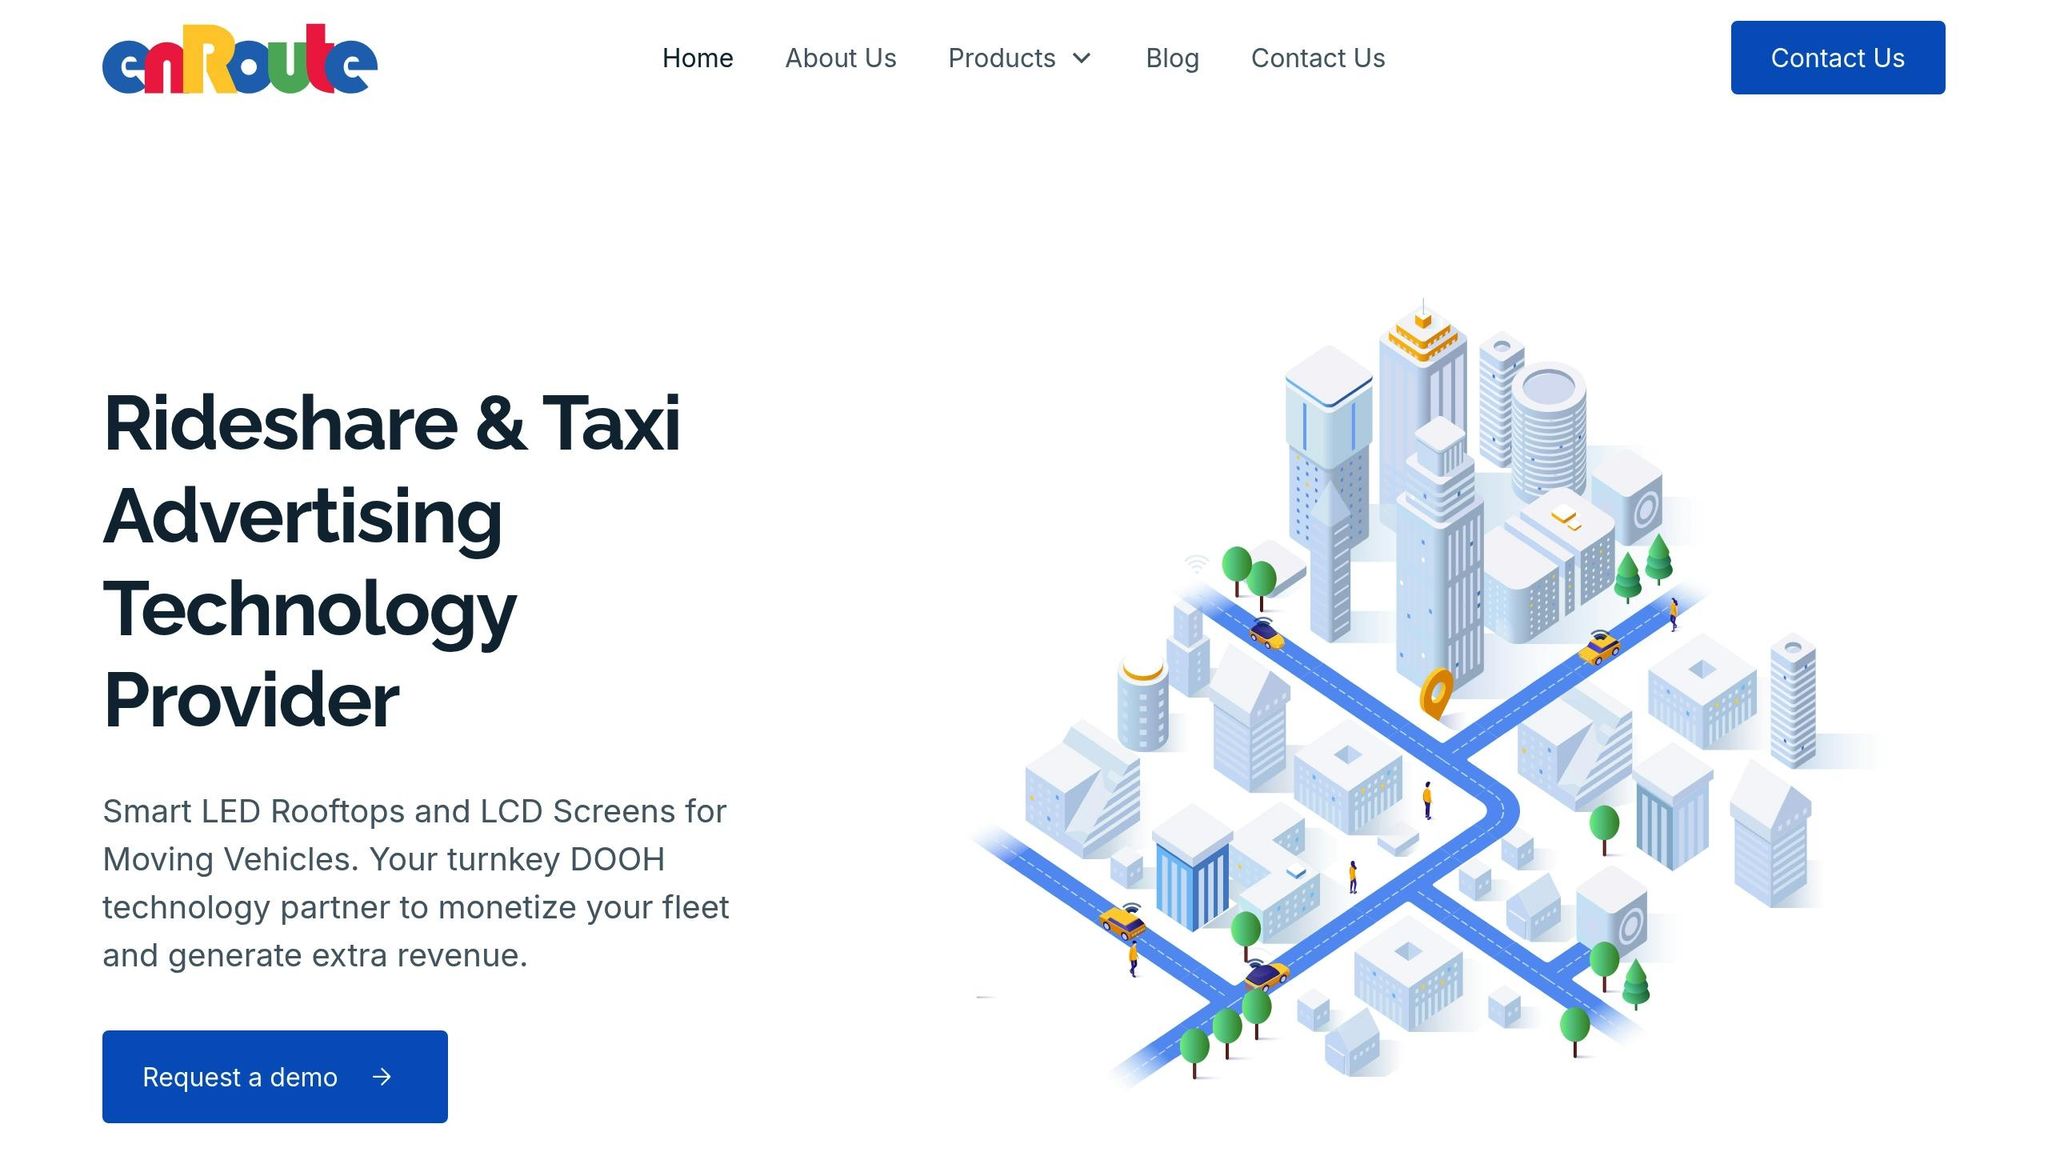The width and height of the screenshot is (2048, 1152).
Task: Navigate to the Blog link
Action: [1172, 58]
